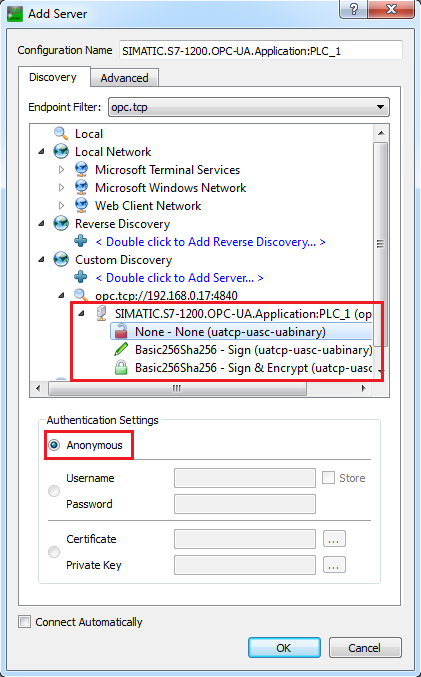This screenshot has height=677, width=421.
Task: Click the Microsoft Terminal Services network icon
Action: [x=81, y=170]
